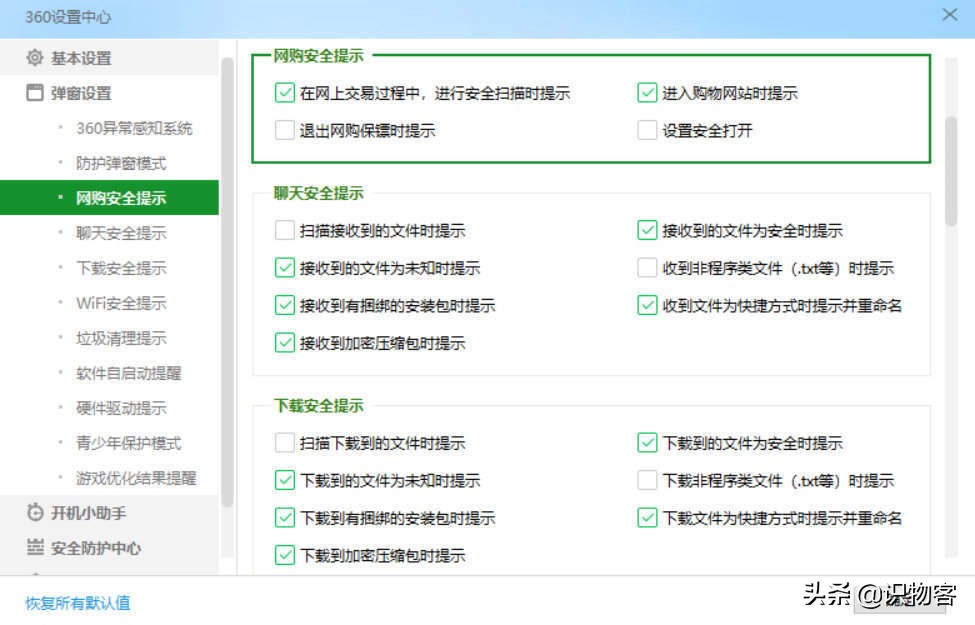Enable 退出网购保镖时提示

point(284,130)
